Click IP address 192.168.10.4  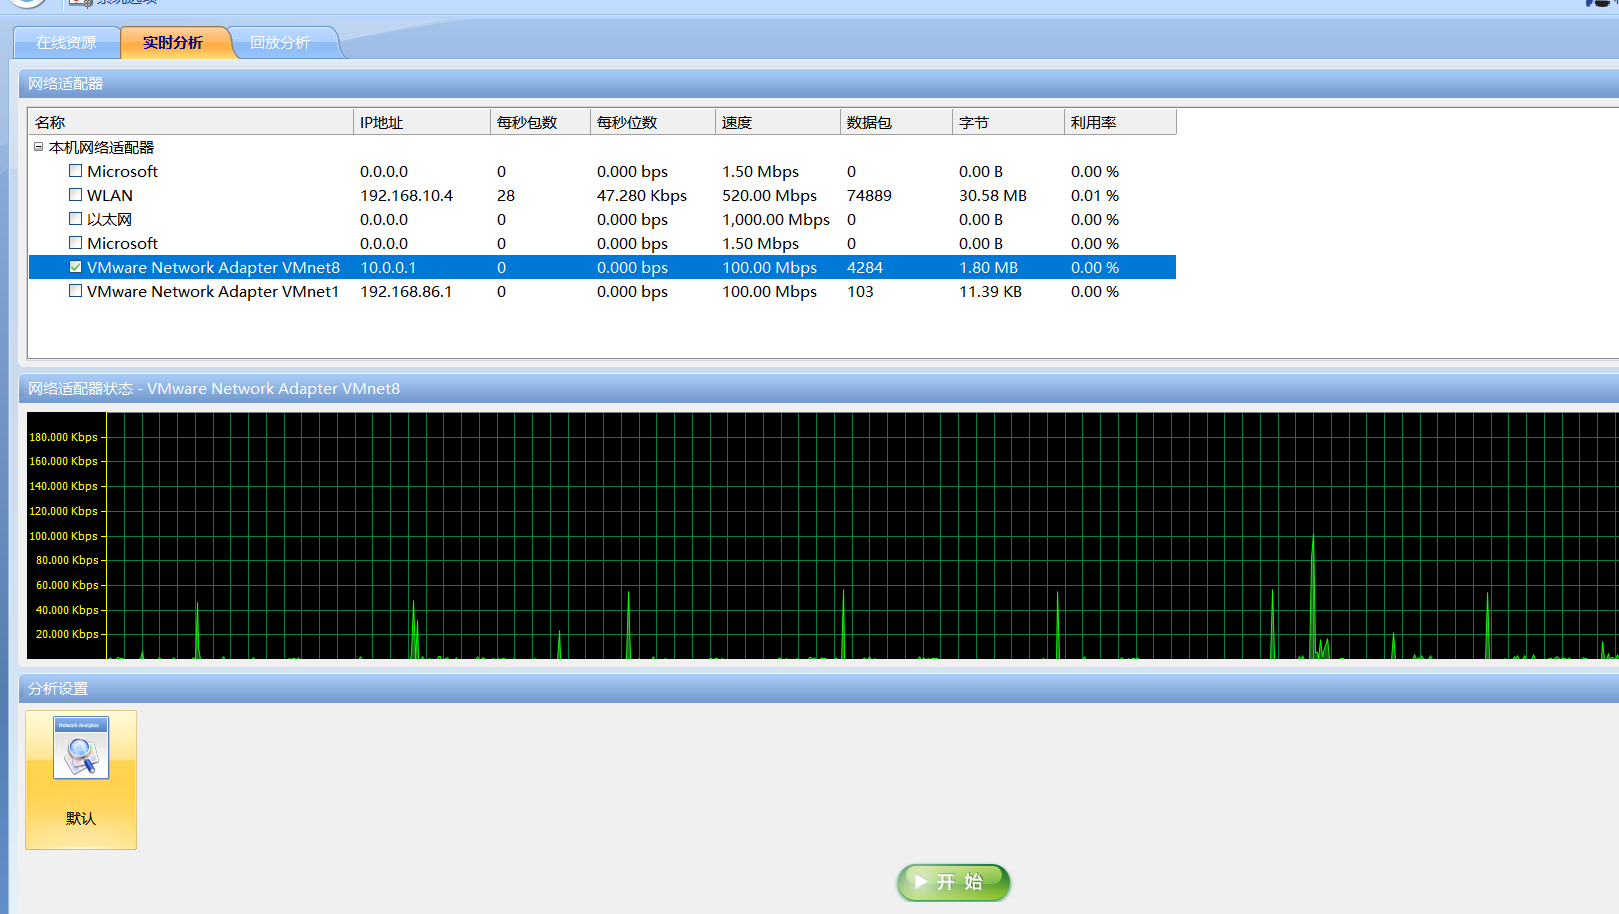(x=406, y=196)
